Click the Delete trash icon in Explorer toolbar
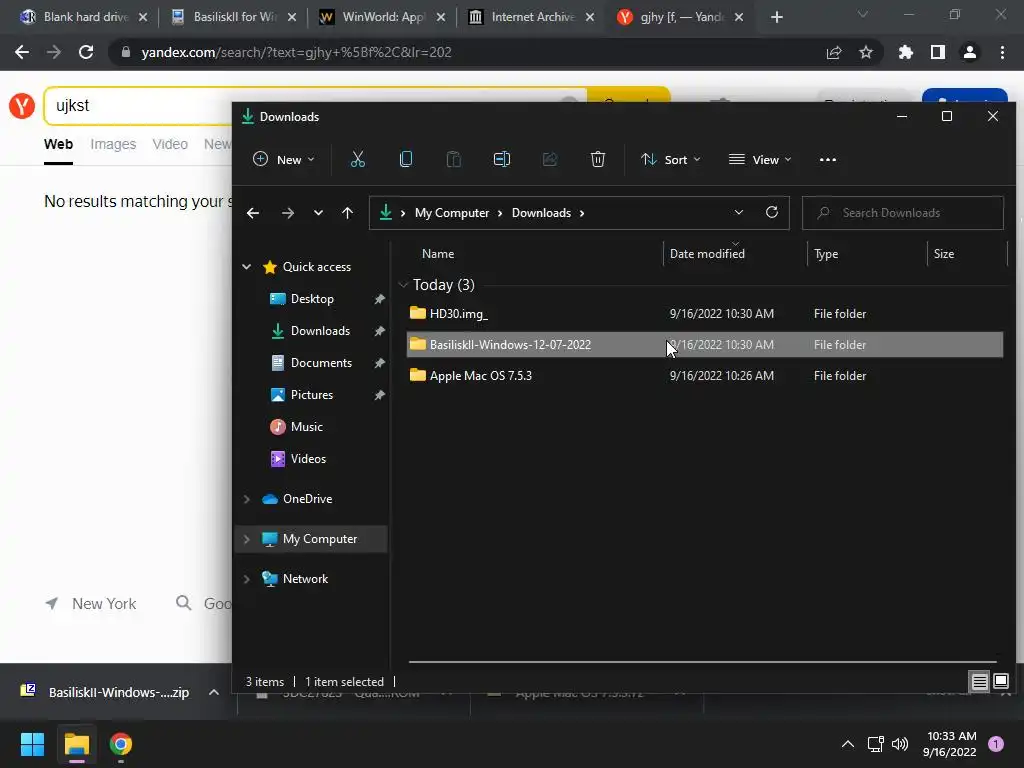The image size is (1024, 768). (598, 159)
